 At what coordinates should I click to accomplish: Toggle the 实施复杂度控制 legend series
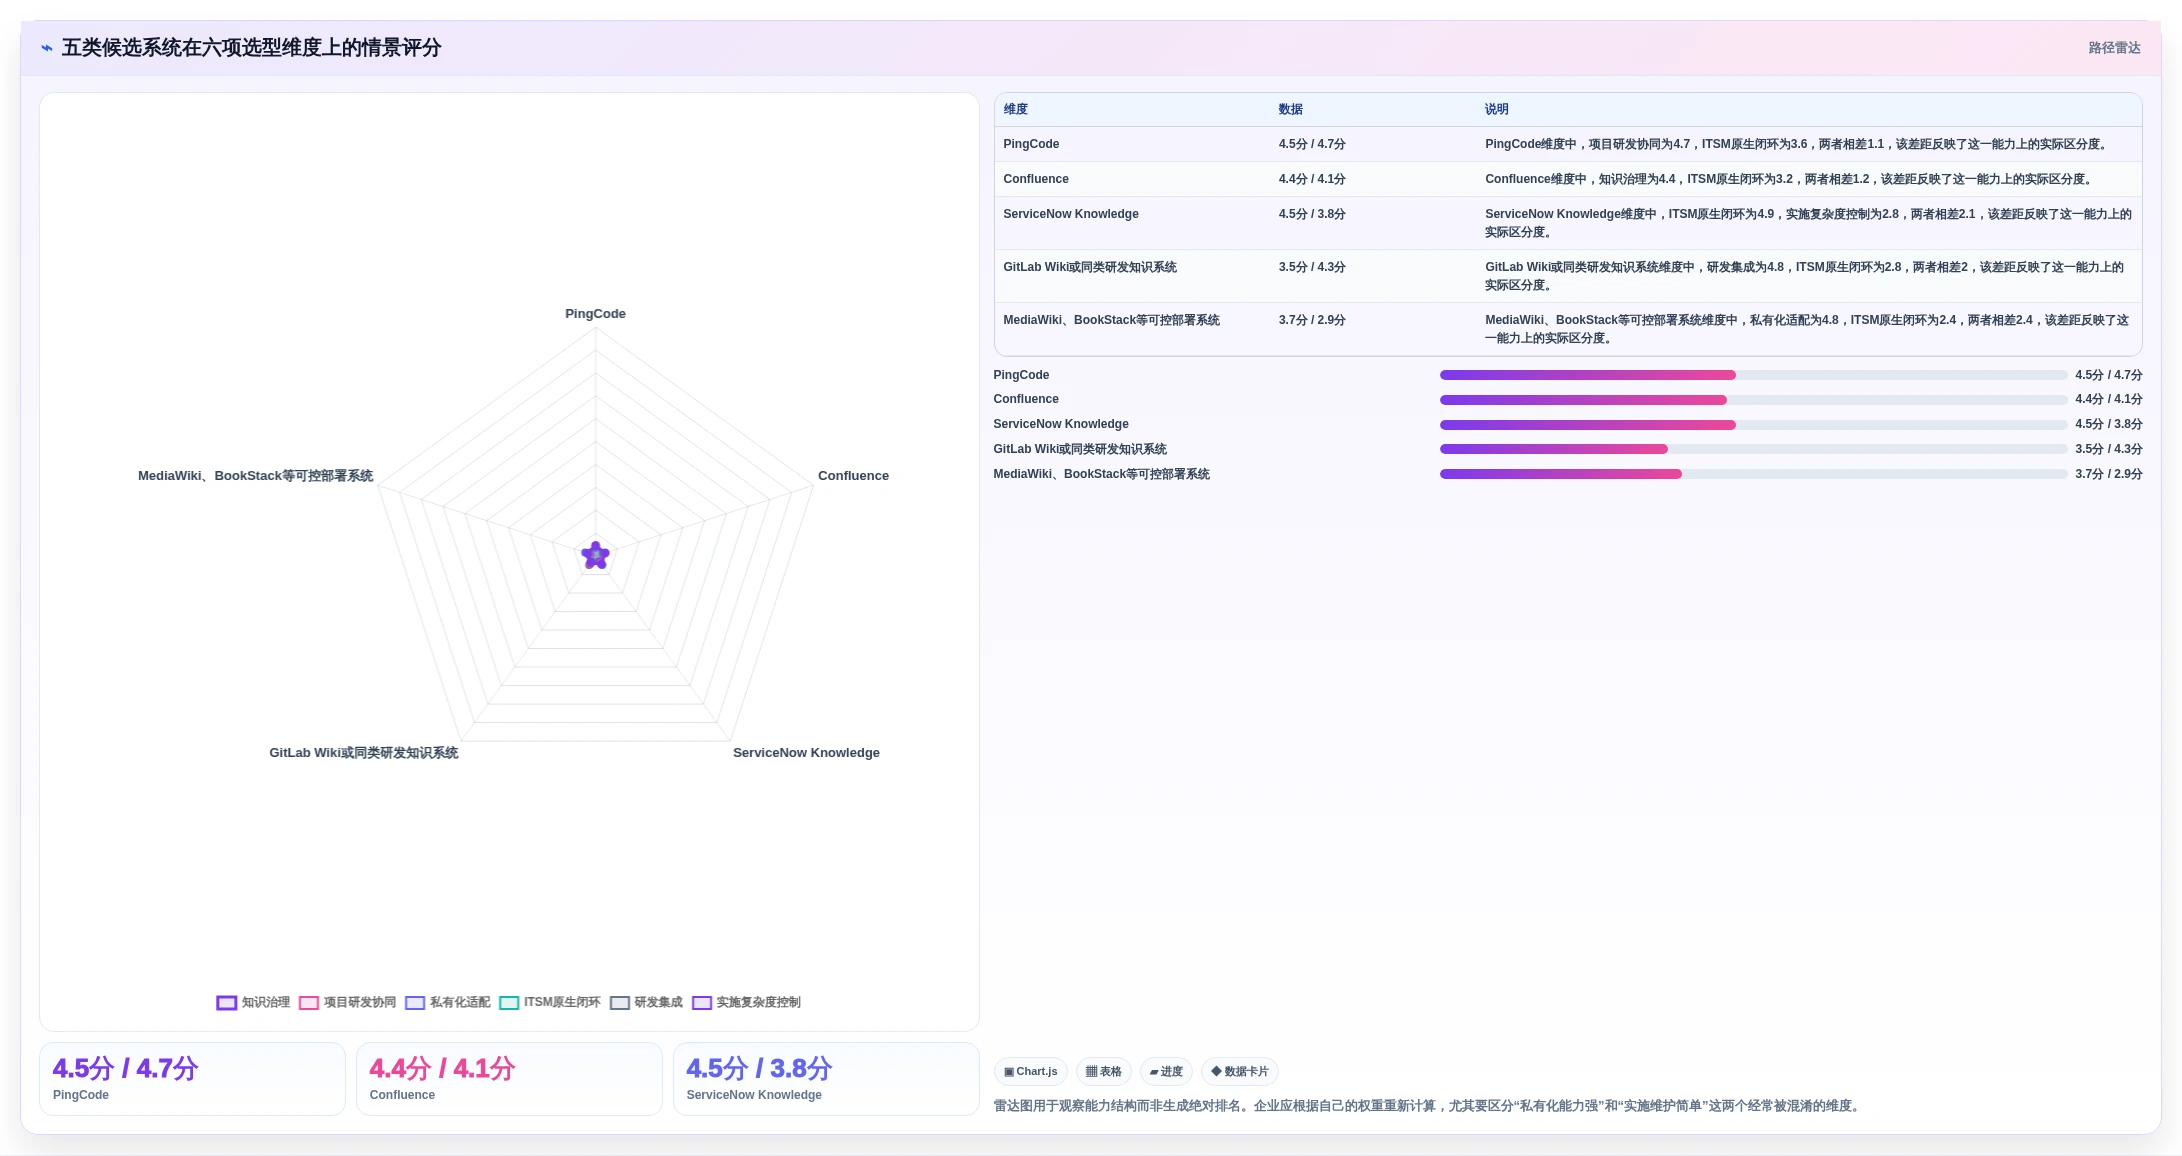tap(746, 1002)
